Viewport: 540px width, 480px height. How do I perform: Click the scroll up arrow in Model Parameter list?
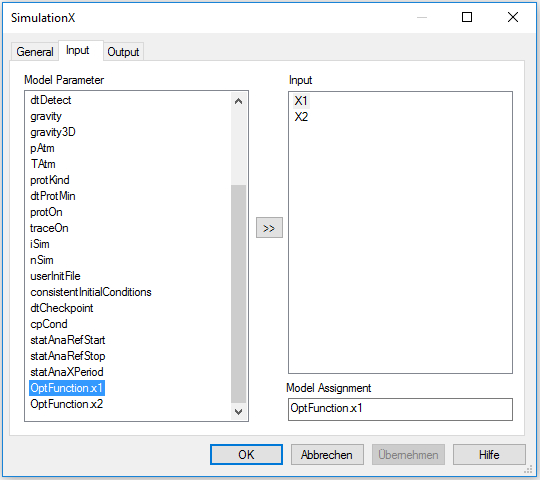pyautogui.click(x=238, y=101)
